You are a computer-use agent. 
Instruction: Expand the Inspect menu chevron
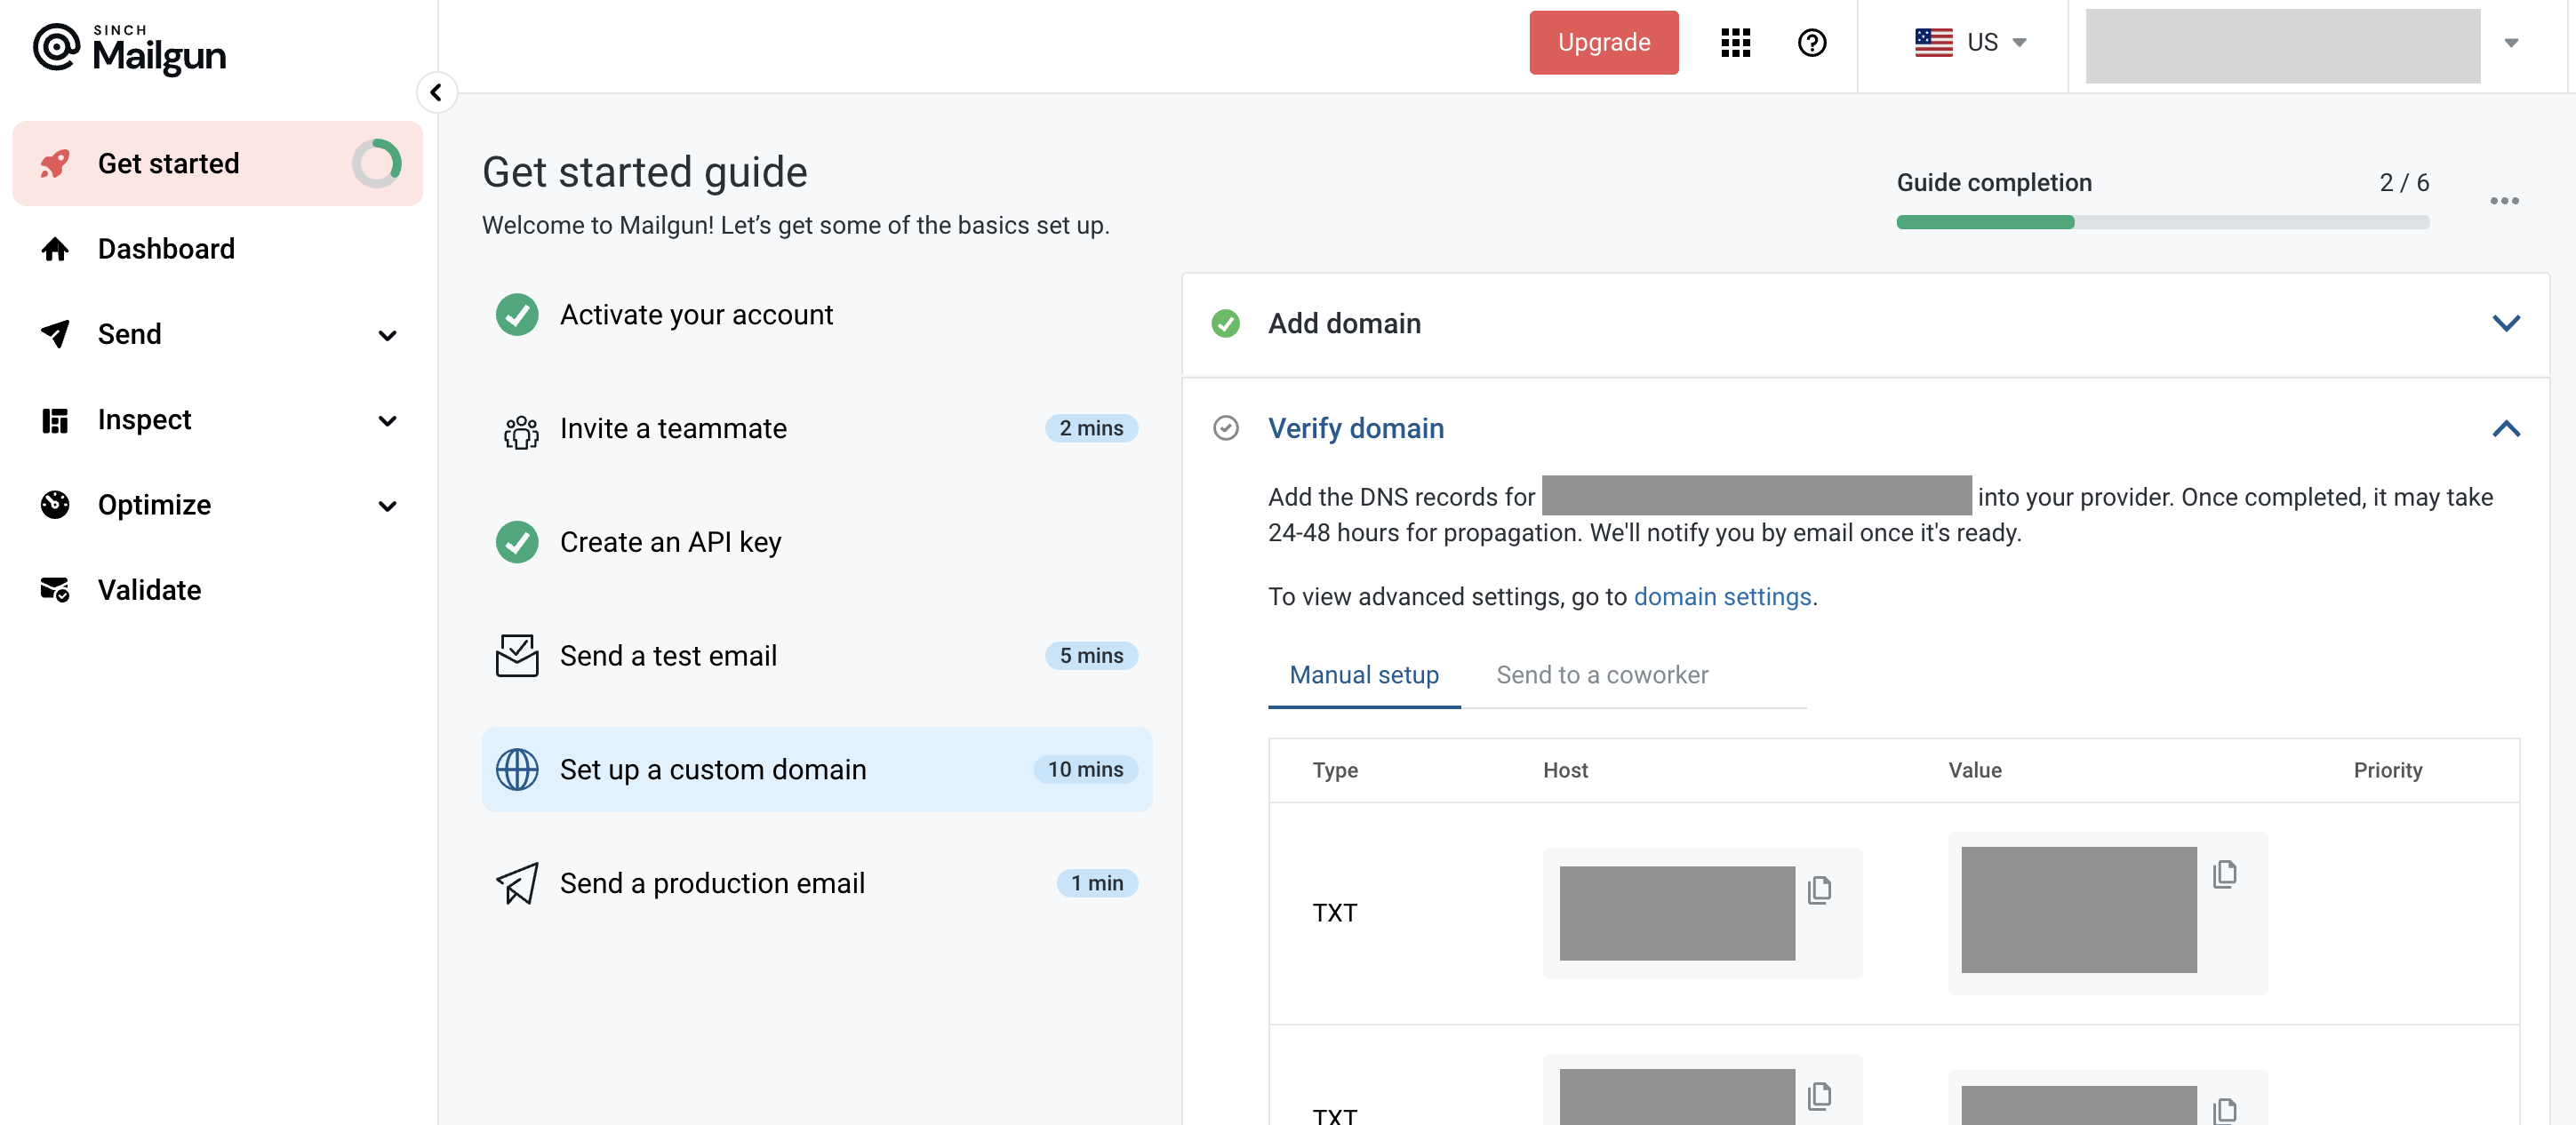[x=387, y=421]
